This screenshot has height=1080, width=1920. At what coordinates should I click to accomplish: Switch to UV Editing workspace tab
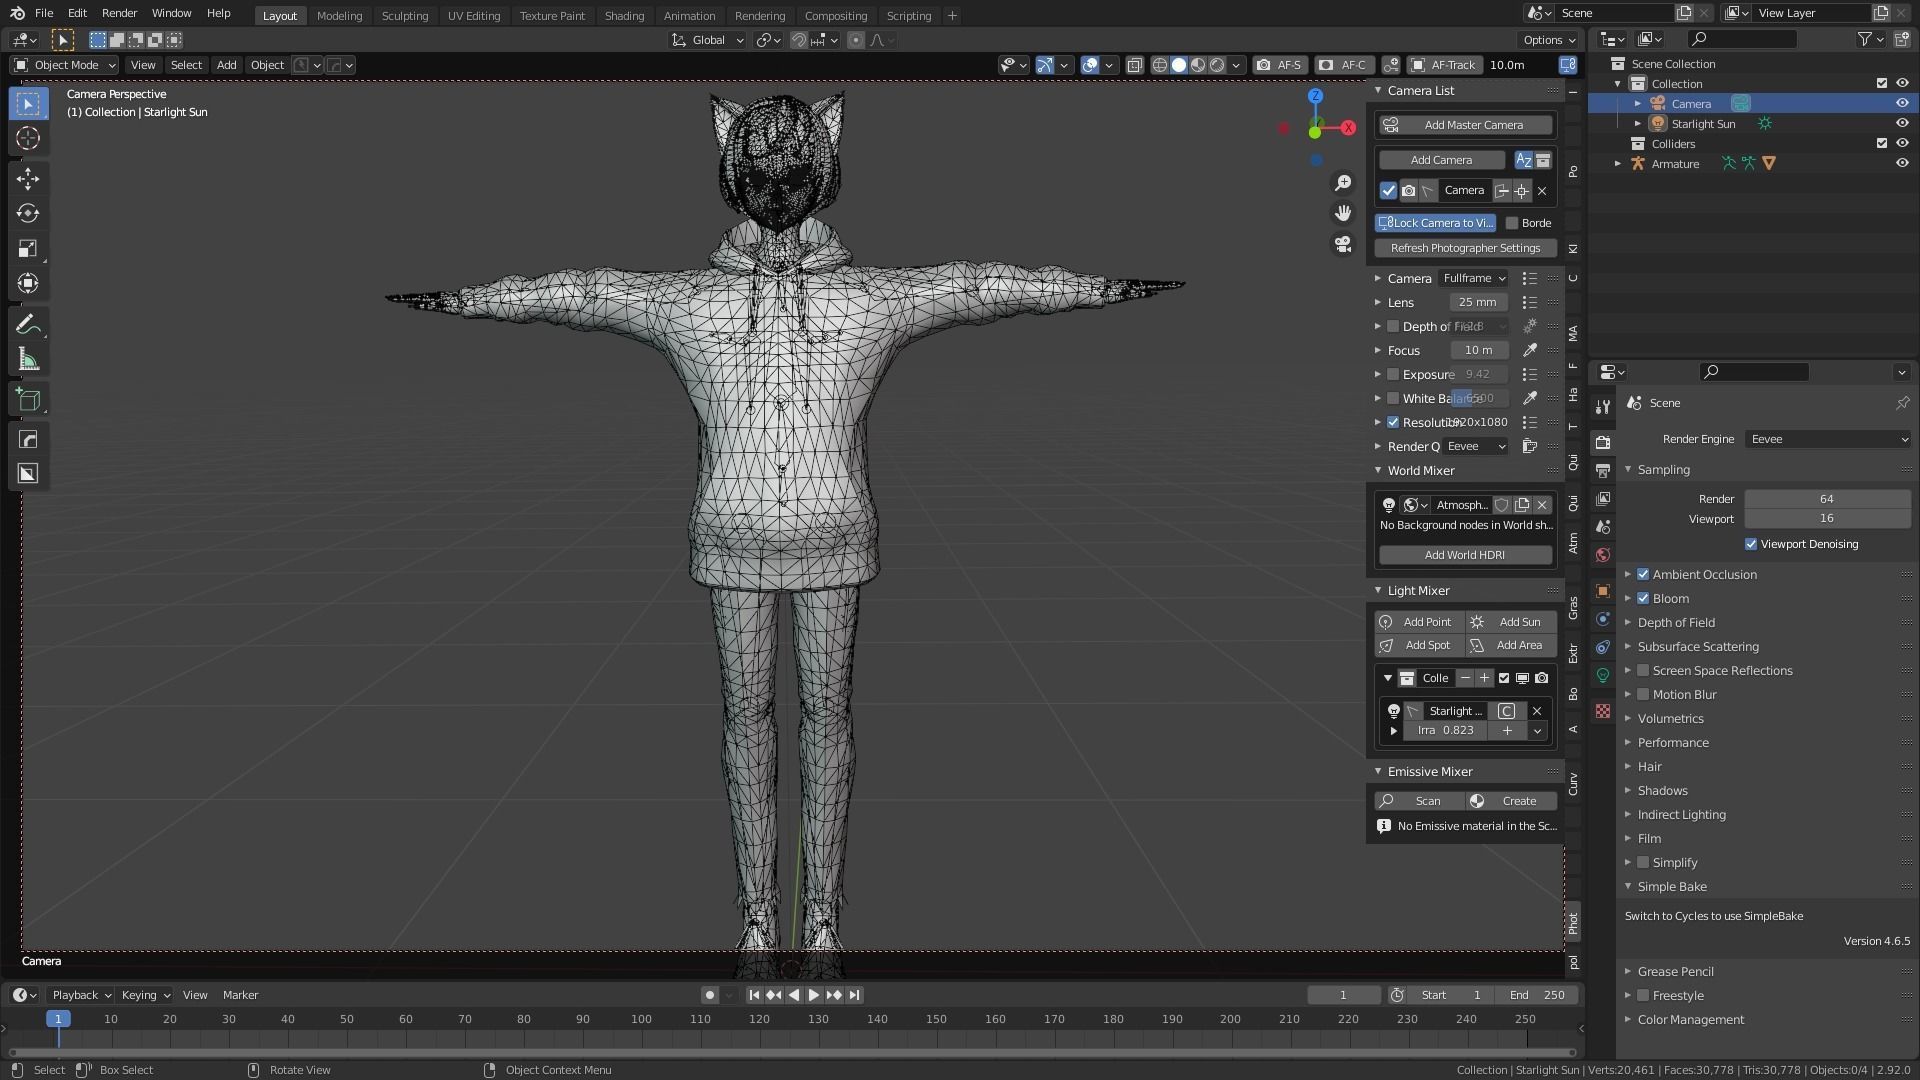coord(473,15)
